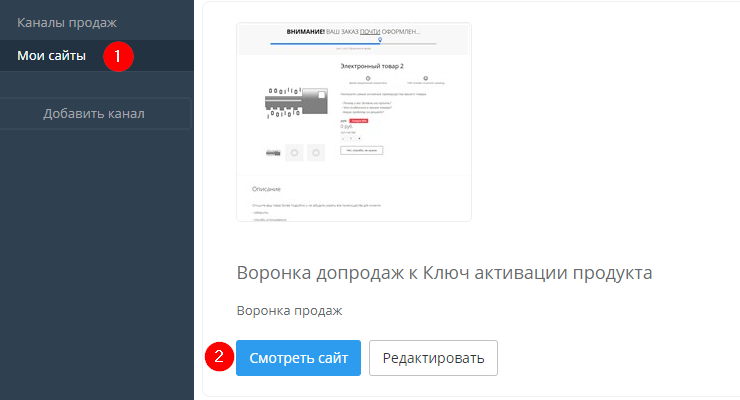This screenshot has width=740, height=400.
Task: Select the first small key thumbnail under product image
Action: tap(272, 152)
